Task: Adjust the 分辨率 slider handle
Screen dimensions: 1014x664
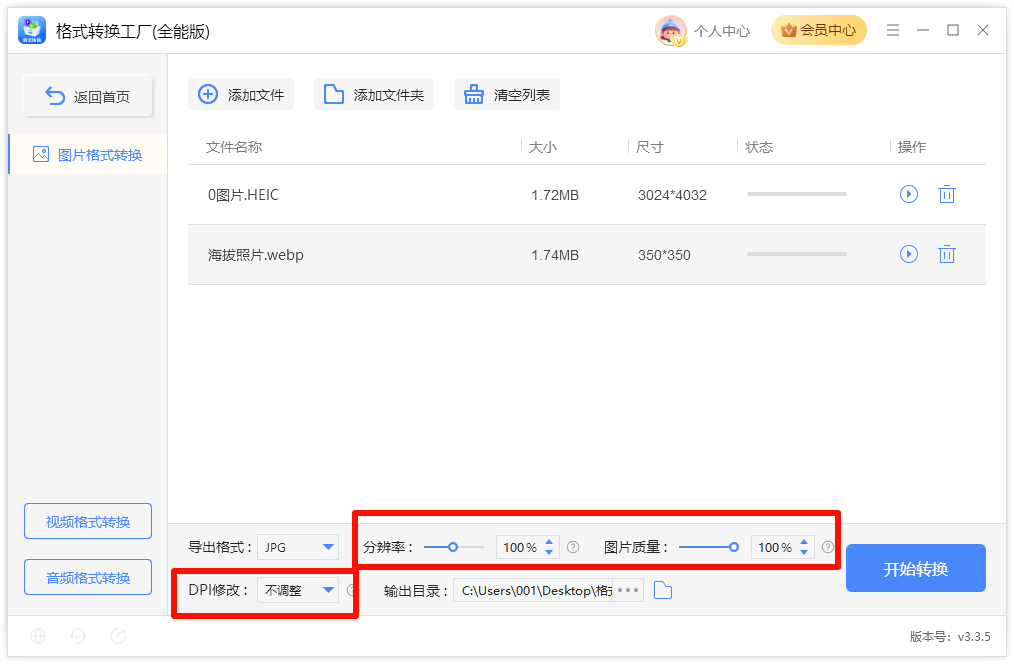Action: click(x=453, y=547)
